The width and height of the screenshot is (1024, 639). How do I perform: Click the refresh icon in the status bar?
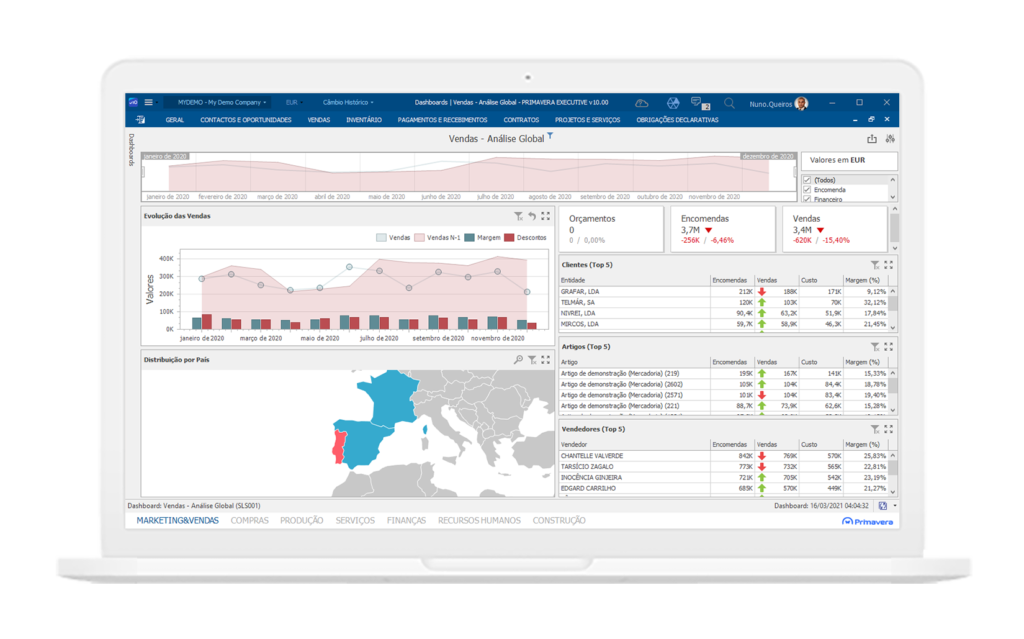(882, 506)
